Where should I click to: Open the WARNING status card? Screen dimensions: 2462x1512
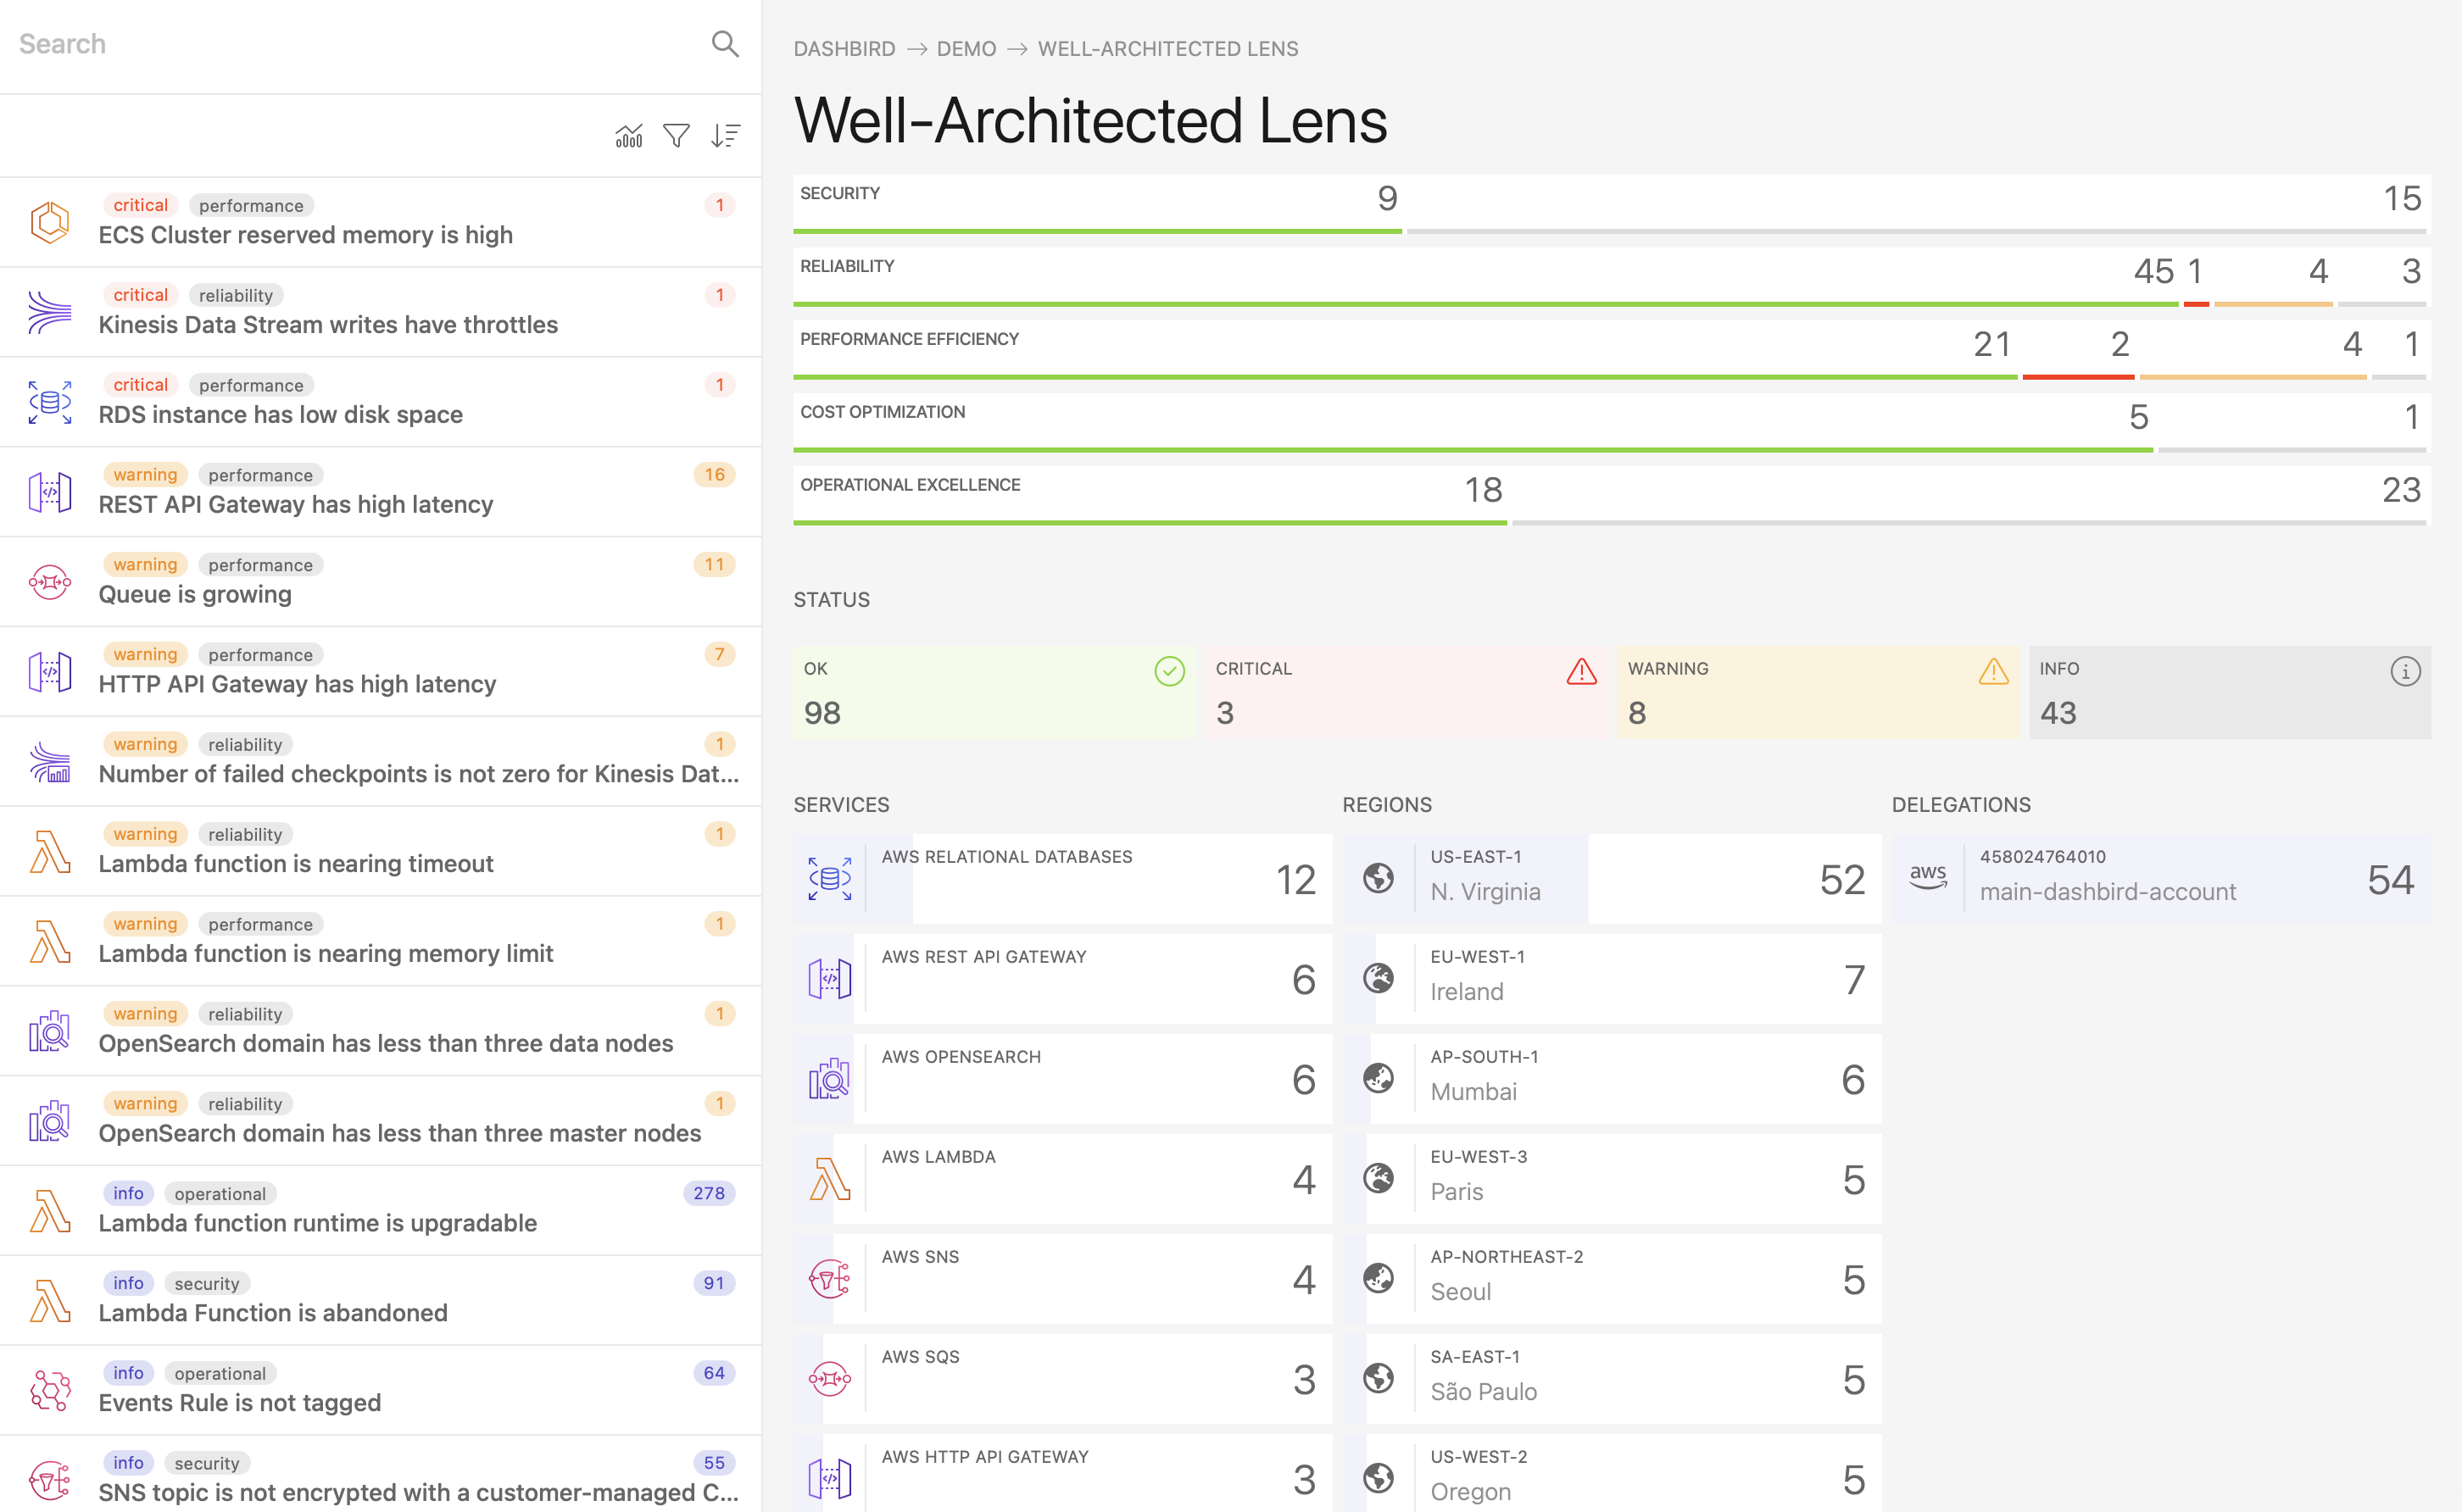1818,692
